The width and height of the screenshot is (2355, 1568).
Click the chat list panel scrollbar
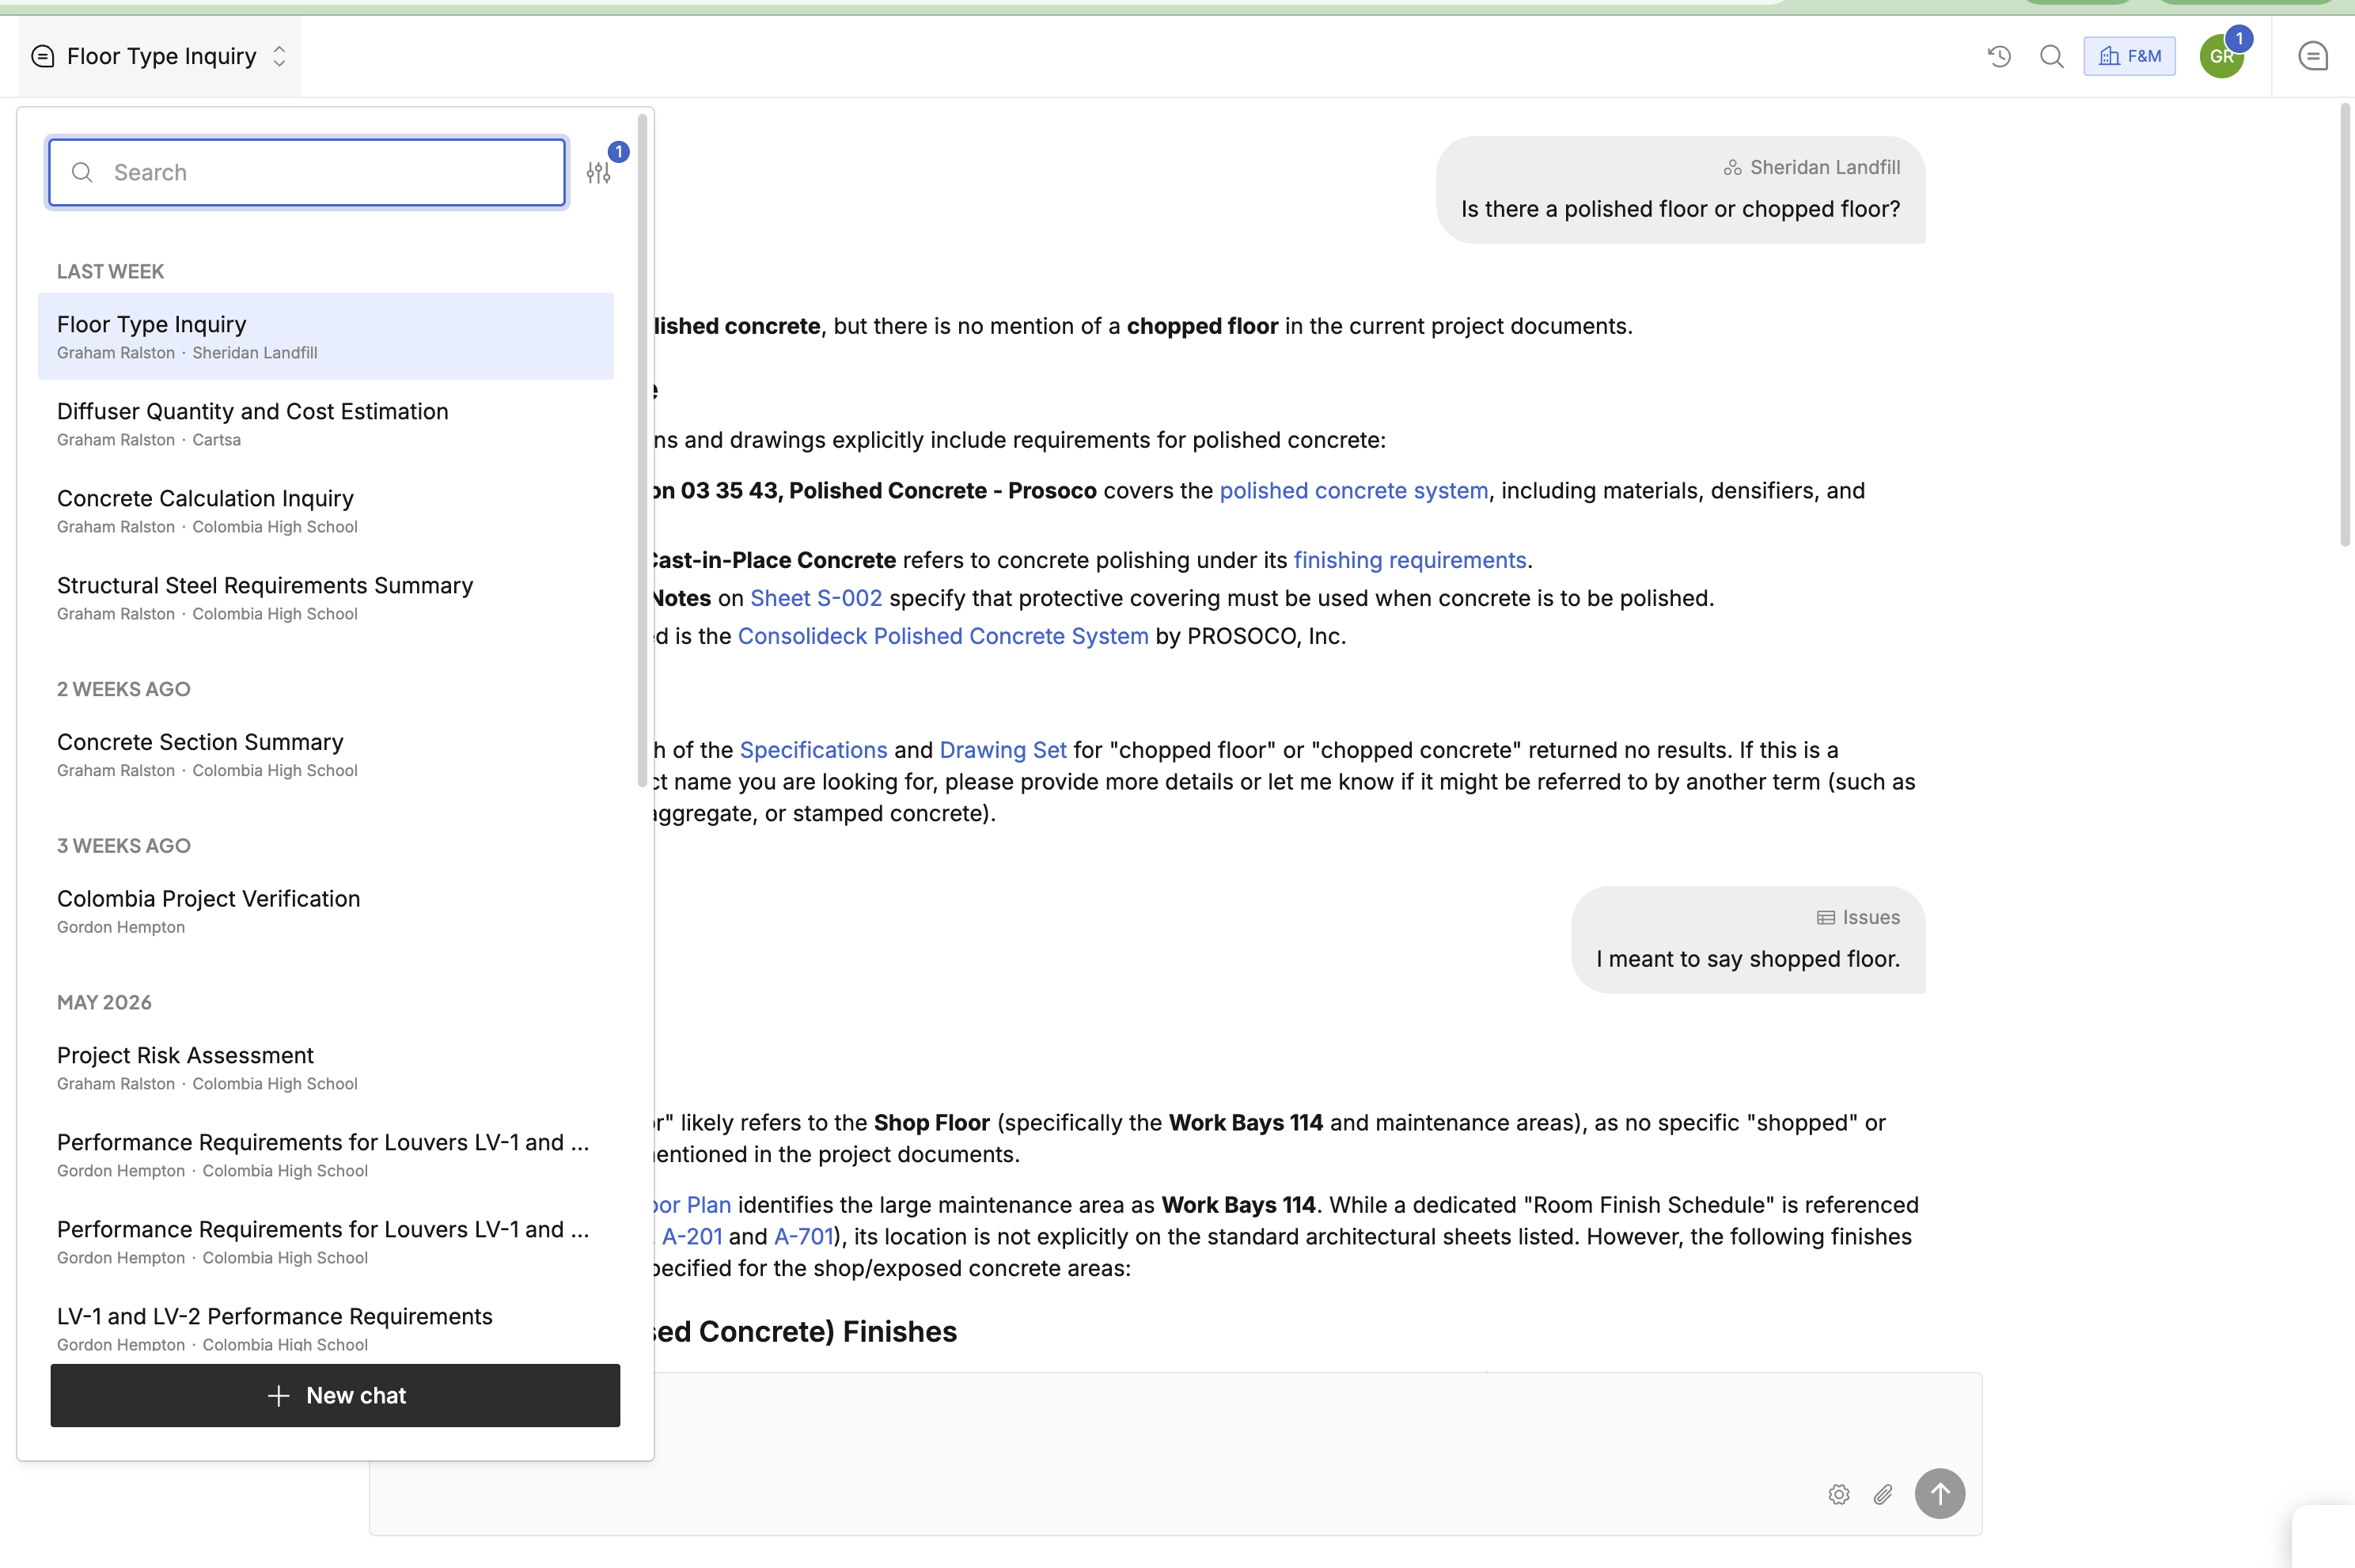coord(642,450)
